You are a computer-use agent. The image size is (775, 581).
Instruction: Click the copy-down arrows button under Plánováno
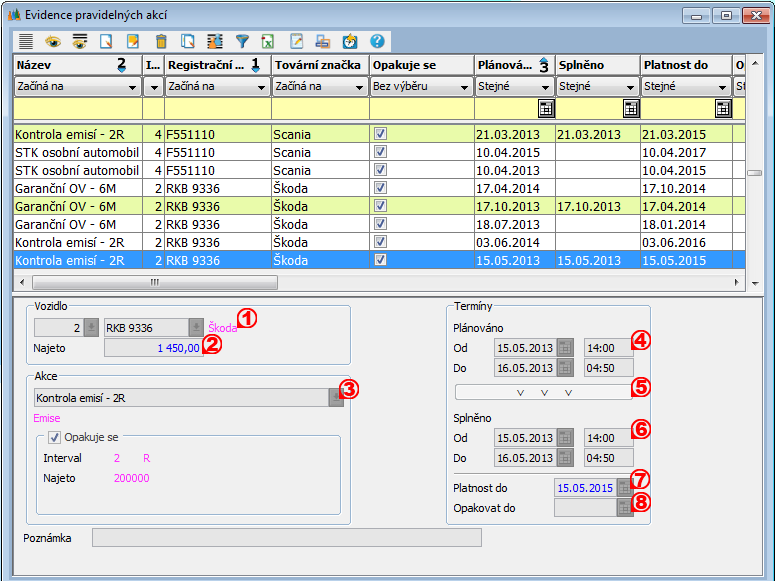543,392
